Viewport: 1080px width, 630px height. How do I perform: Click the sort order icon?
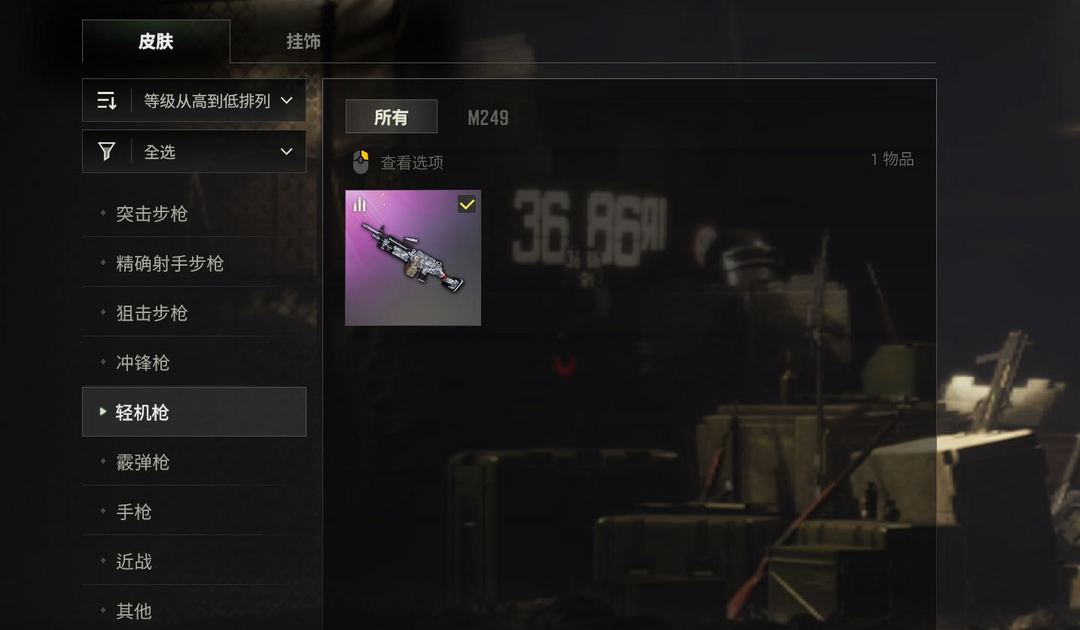point(107,101)
